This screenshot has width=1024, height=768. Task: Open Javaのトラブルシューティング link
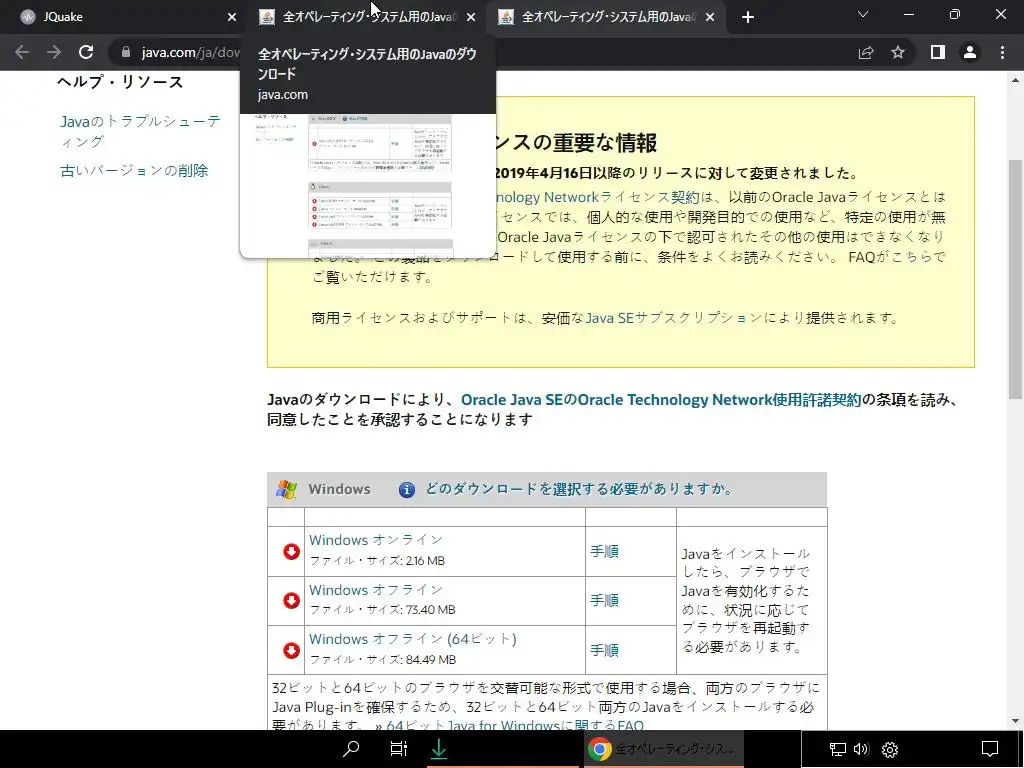point(140,131)
